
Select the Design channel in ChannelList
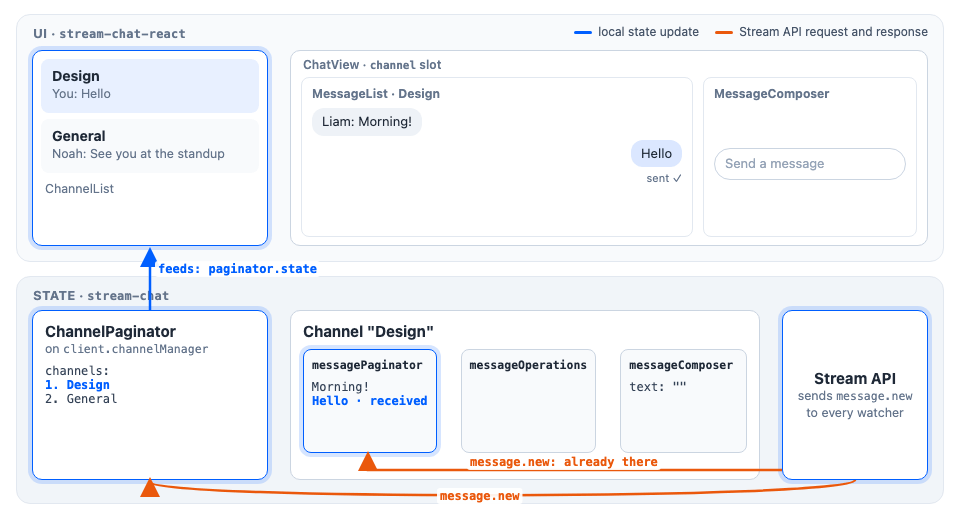150,86
